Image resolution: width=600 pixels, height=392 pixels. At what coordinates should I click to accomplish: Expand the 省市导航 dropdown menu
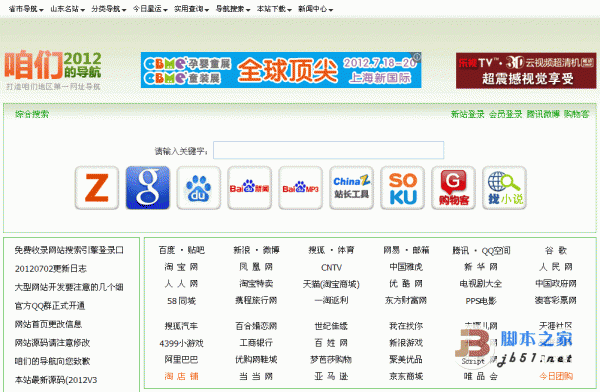click(x=26, y=9)
